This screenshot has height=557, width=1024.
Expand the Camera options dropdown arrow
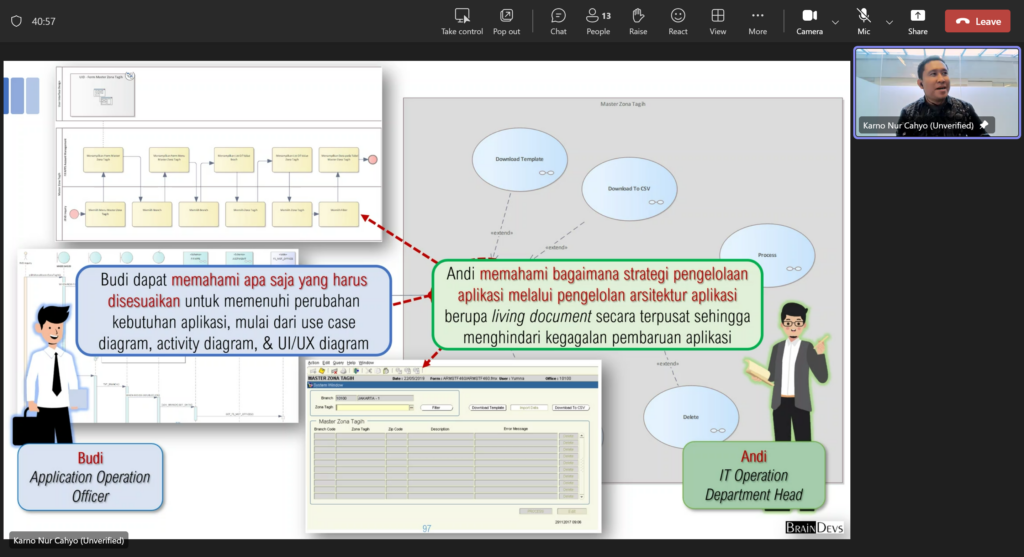(835, 21)
